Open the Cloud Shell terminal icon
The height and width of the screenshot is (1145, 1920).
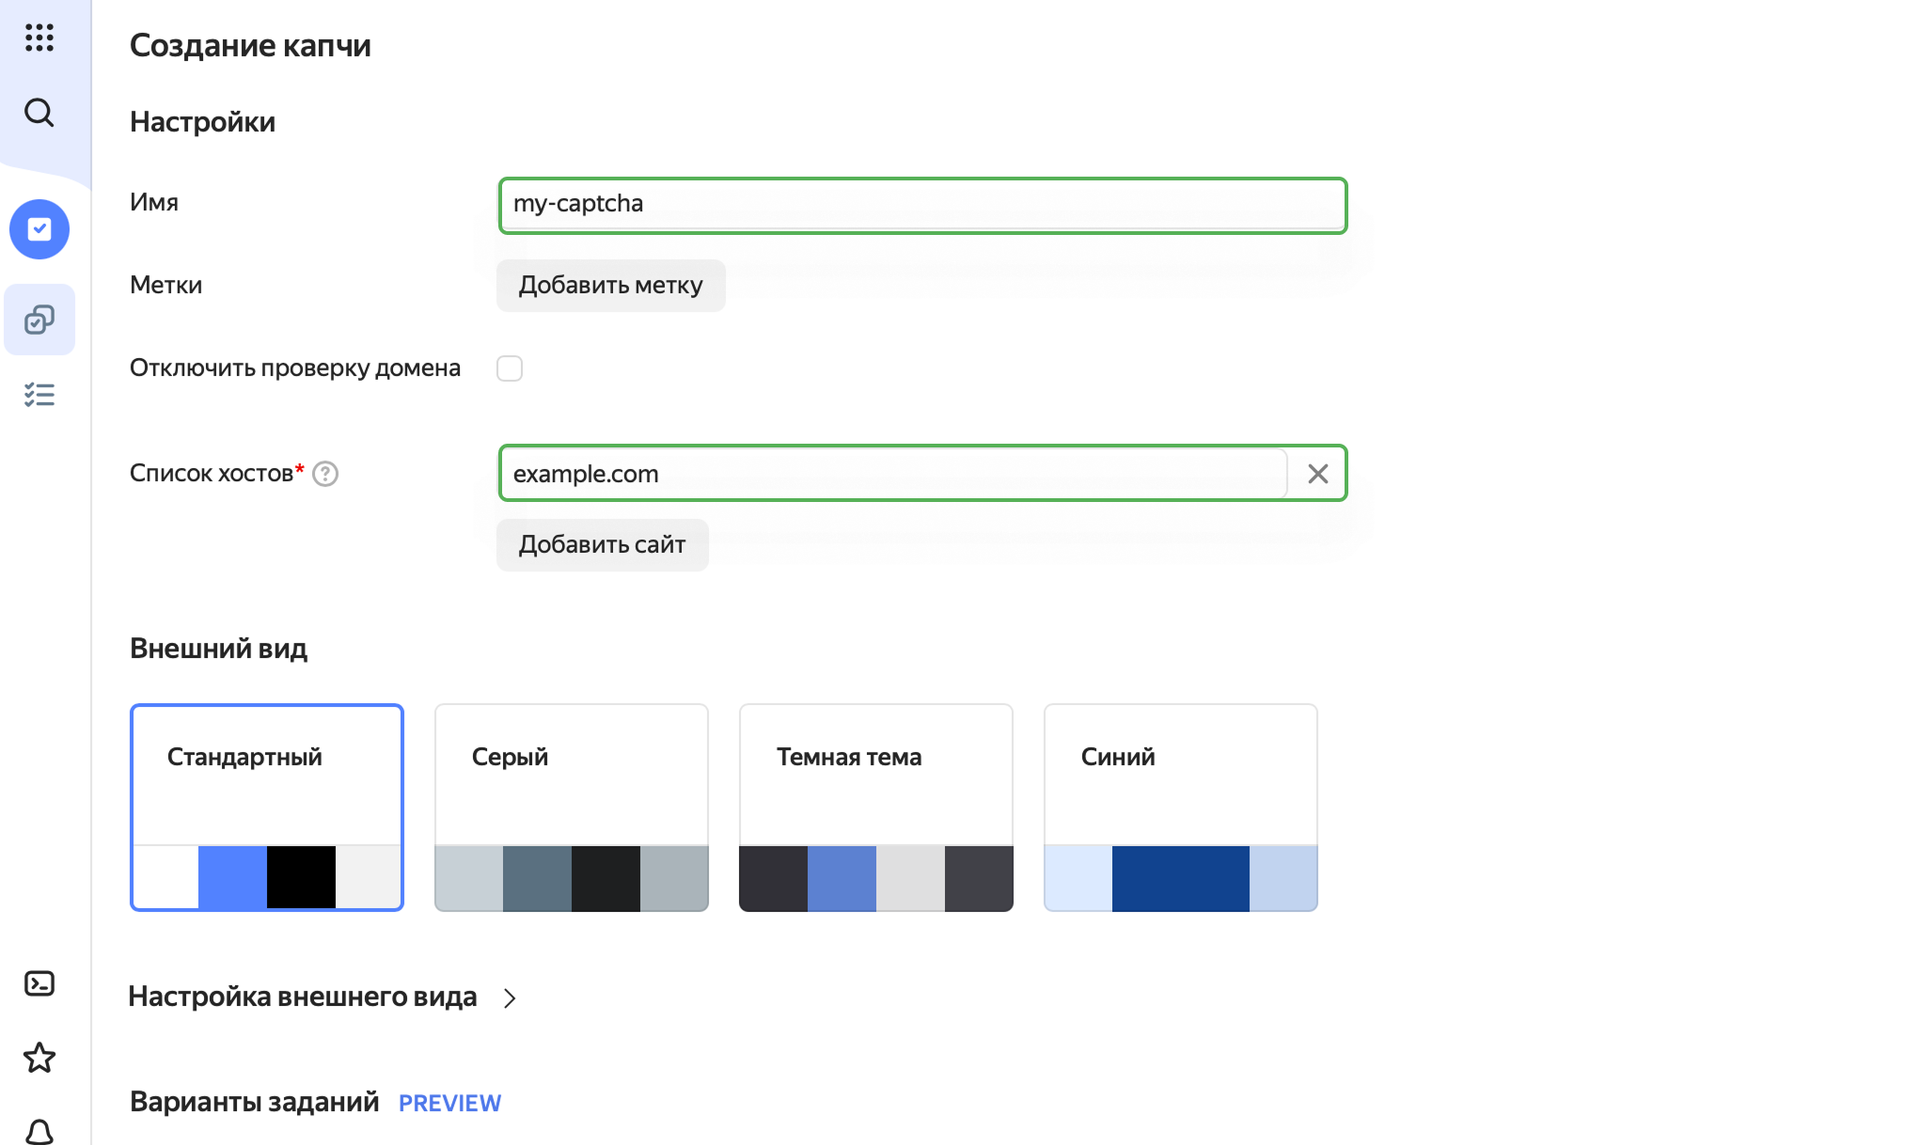click(x=39, y=984)
